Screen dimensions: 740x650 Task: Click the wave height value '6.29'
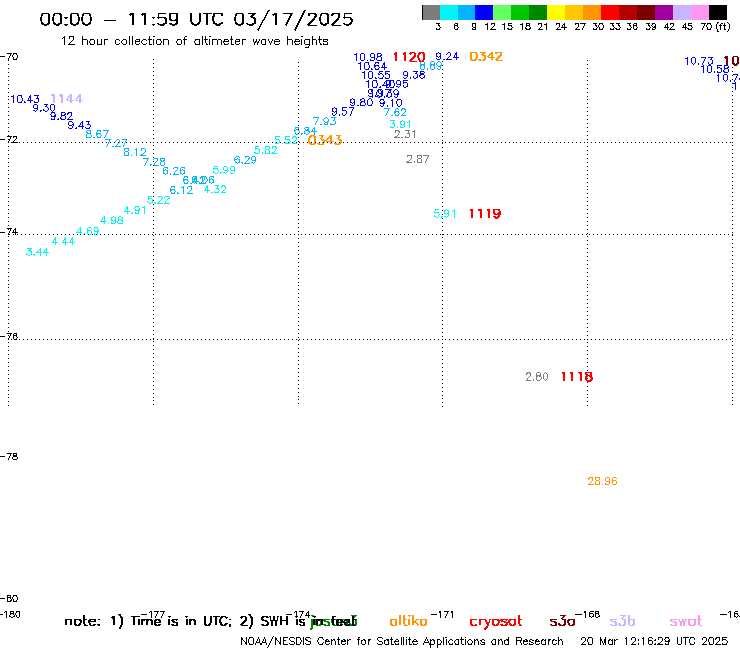click(245, 160)
